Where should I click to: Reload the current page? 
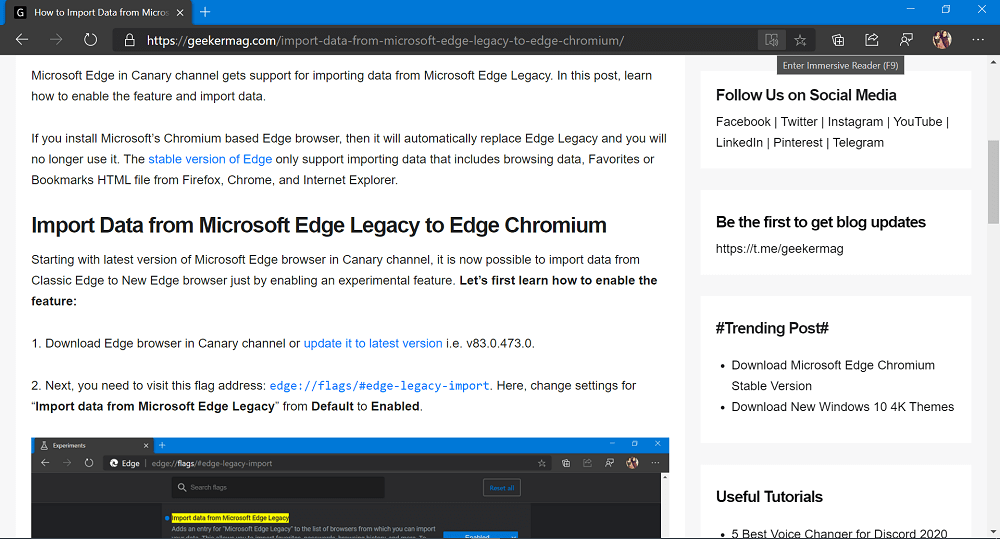91,40
